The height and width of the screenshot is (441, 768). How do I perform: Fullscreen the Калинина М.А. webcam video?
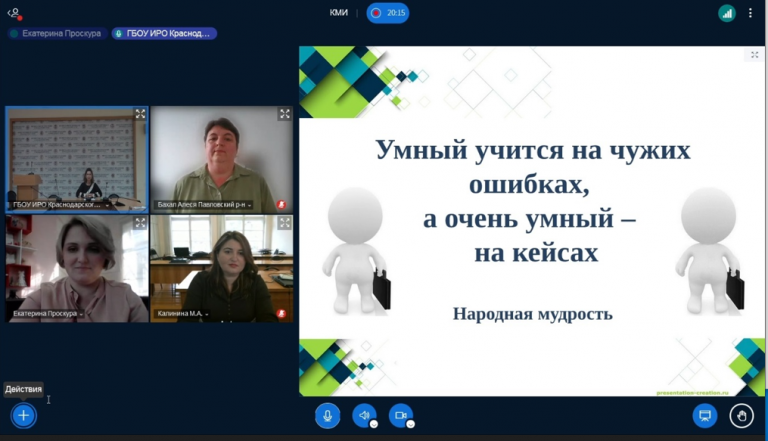coord(284,223)
